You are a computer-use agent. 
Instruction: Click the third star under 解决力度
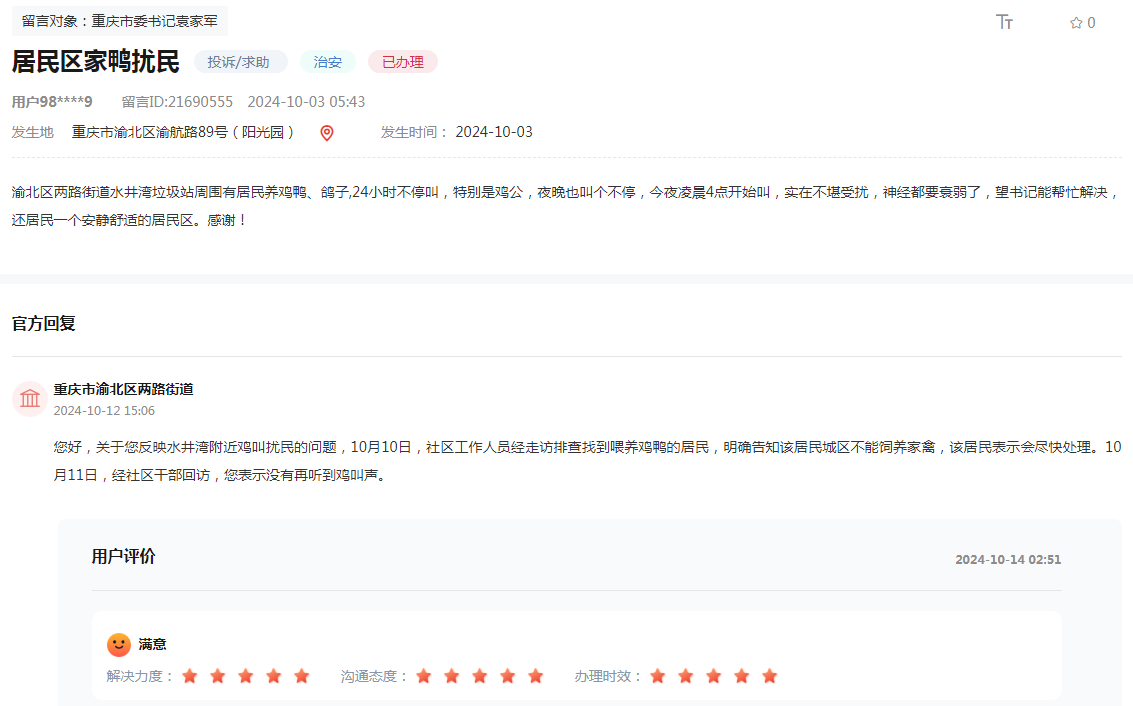tap(245, 676)
